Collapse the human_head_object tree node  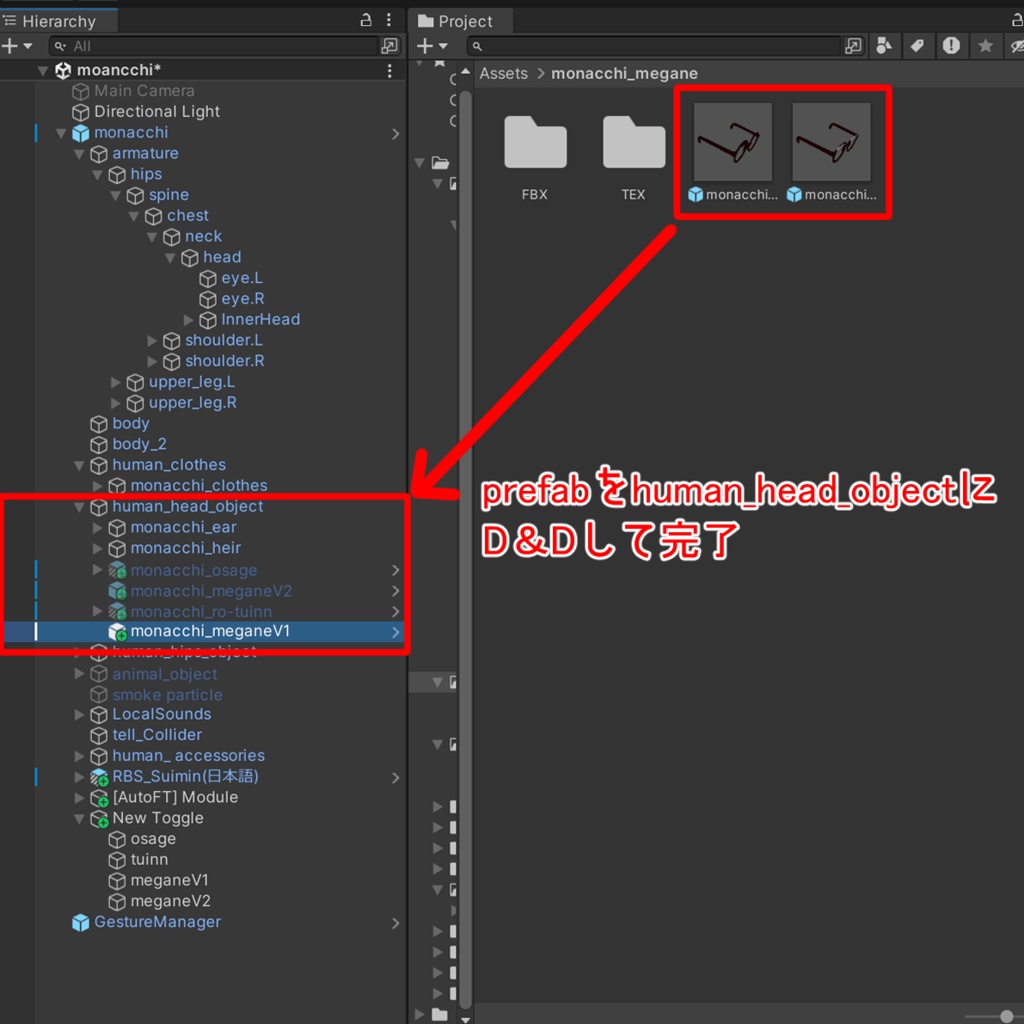79,507
